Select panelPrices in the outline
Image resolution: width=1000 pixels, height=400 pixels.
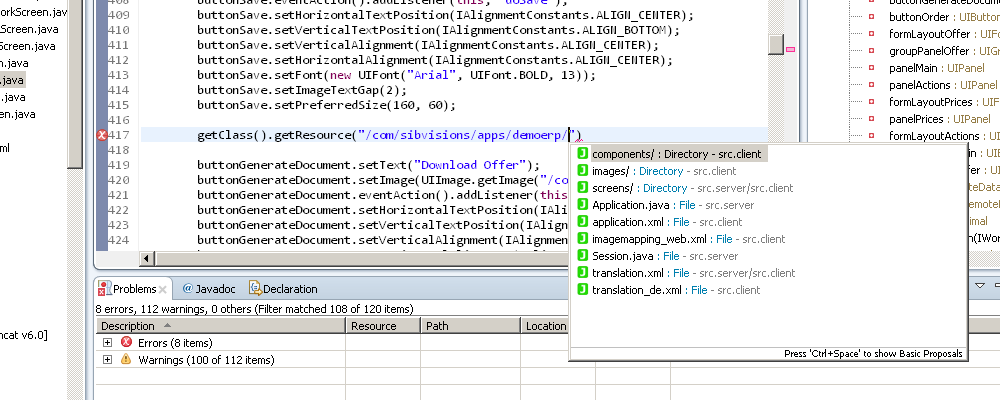click(916, 119)
